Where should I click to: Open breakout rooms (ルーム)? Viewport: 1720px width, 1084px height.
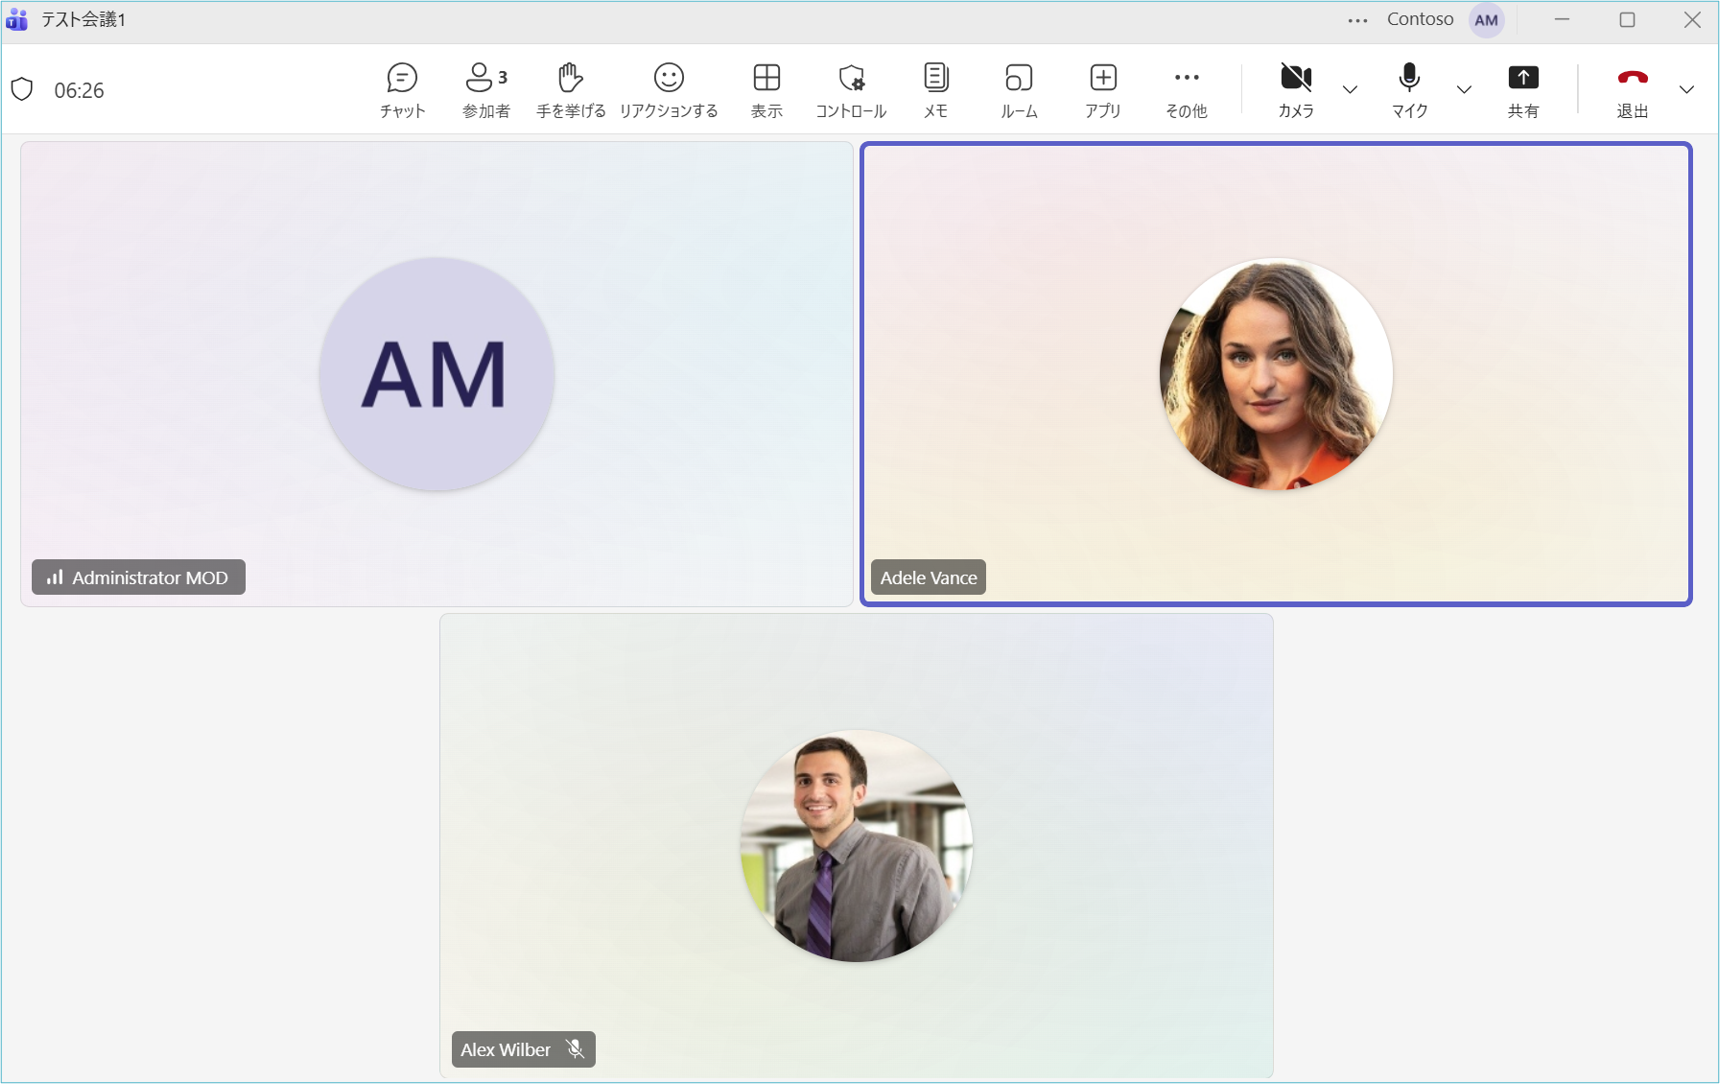[x=1018, y=90]
